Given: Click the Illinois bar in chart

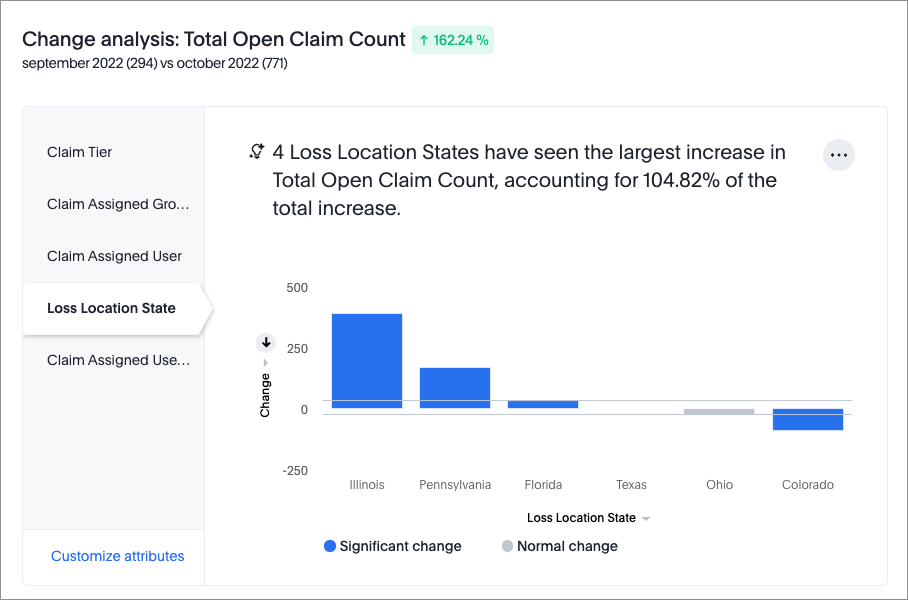Looking at the screenshot, I should tap(367, 361).
